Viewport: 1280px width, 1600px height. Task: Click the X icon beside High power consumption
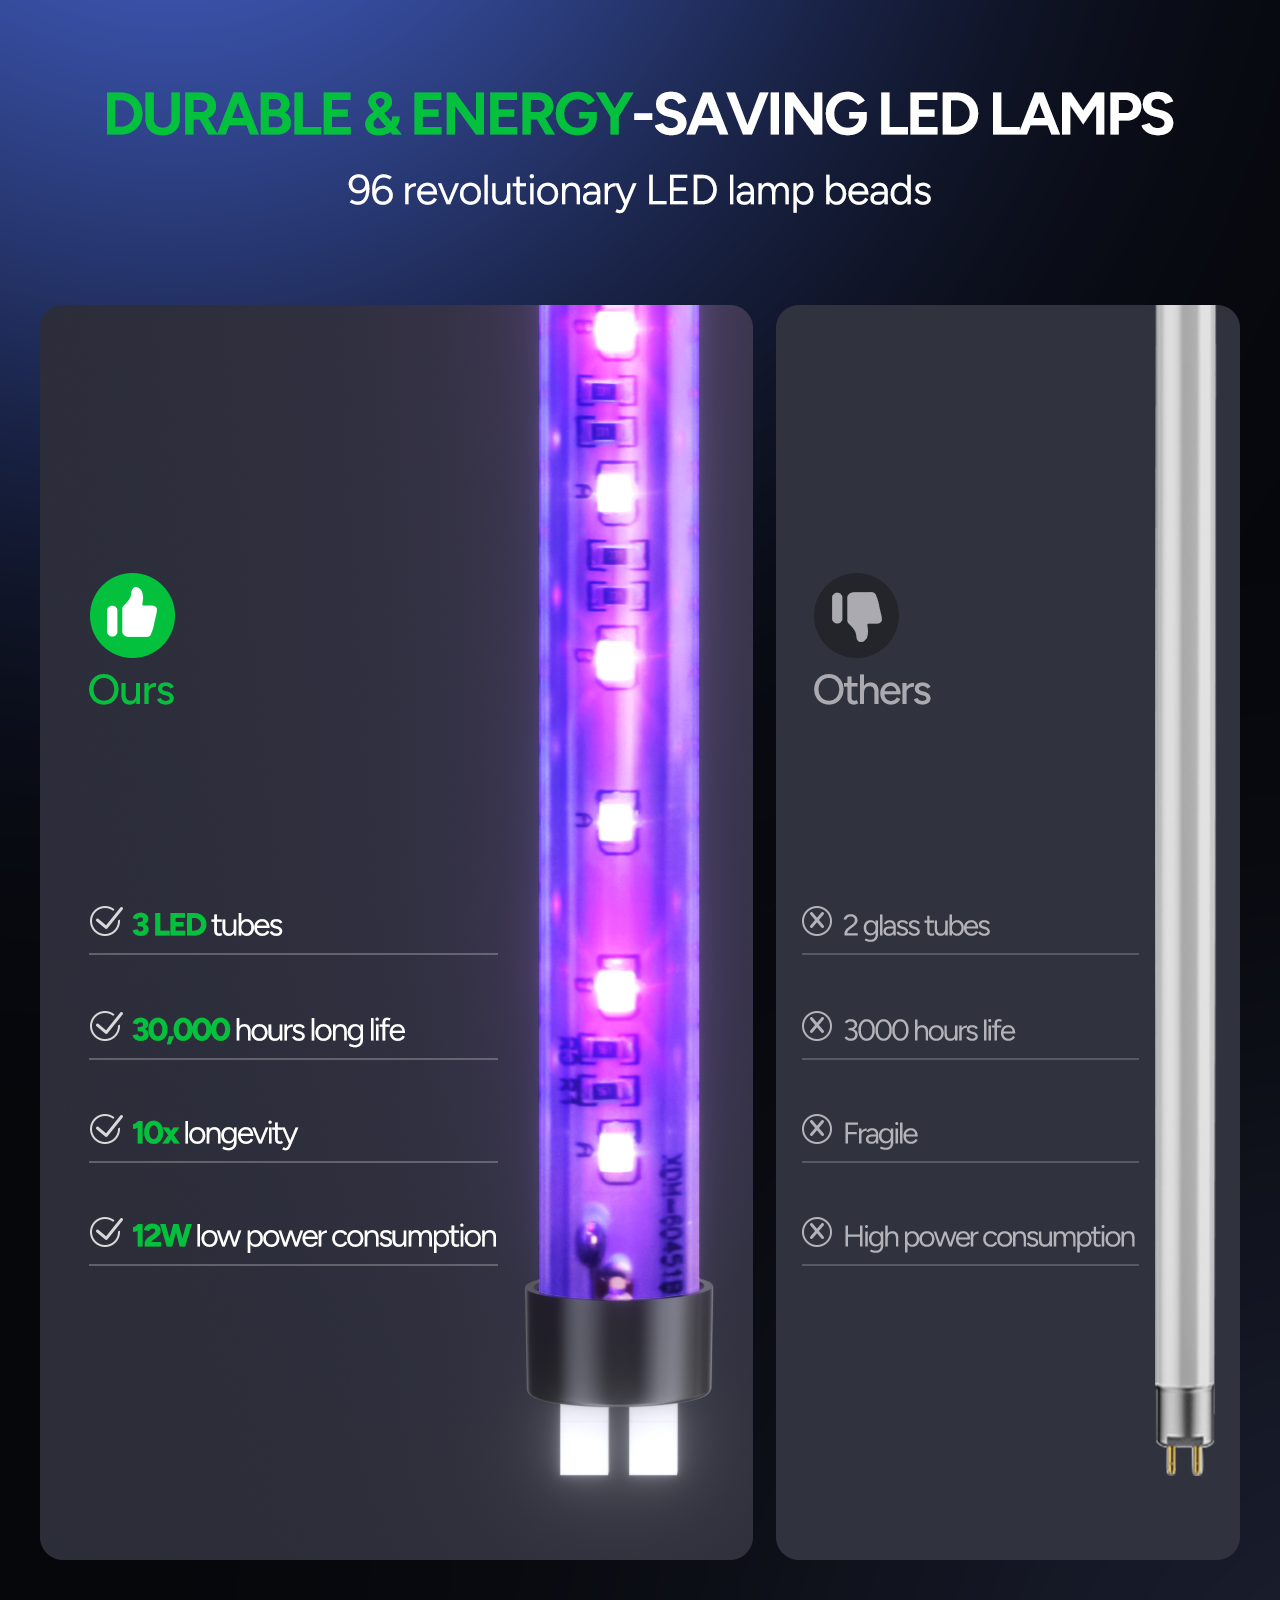tap(817, 1232)
